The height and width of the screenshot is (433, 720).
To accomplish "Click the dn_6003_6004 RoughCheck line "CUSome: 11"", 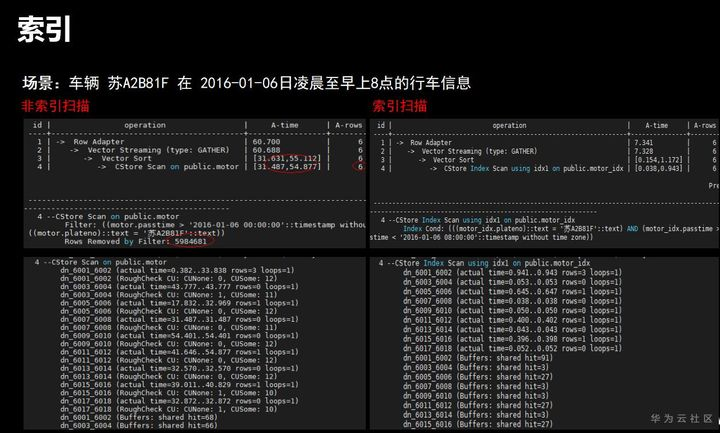I will pyautogui.click(x=169, y=295).
